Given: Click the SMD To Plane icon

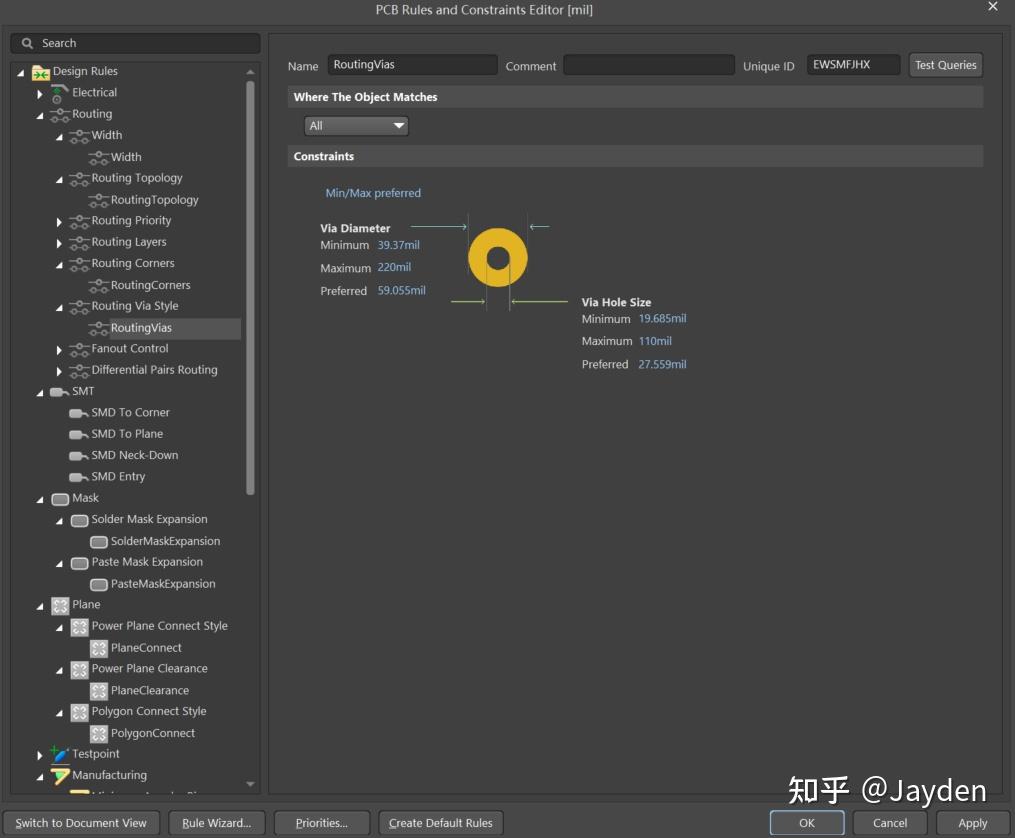Looking at the screenshot, I should coord(79,435).
